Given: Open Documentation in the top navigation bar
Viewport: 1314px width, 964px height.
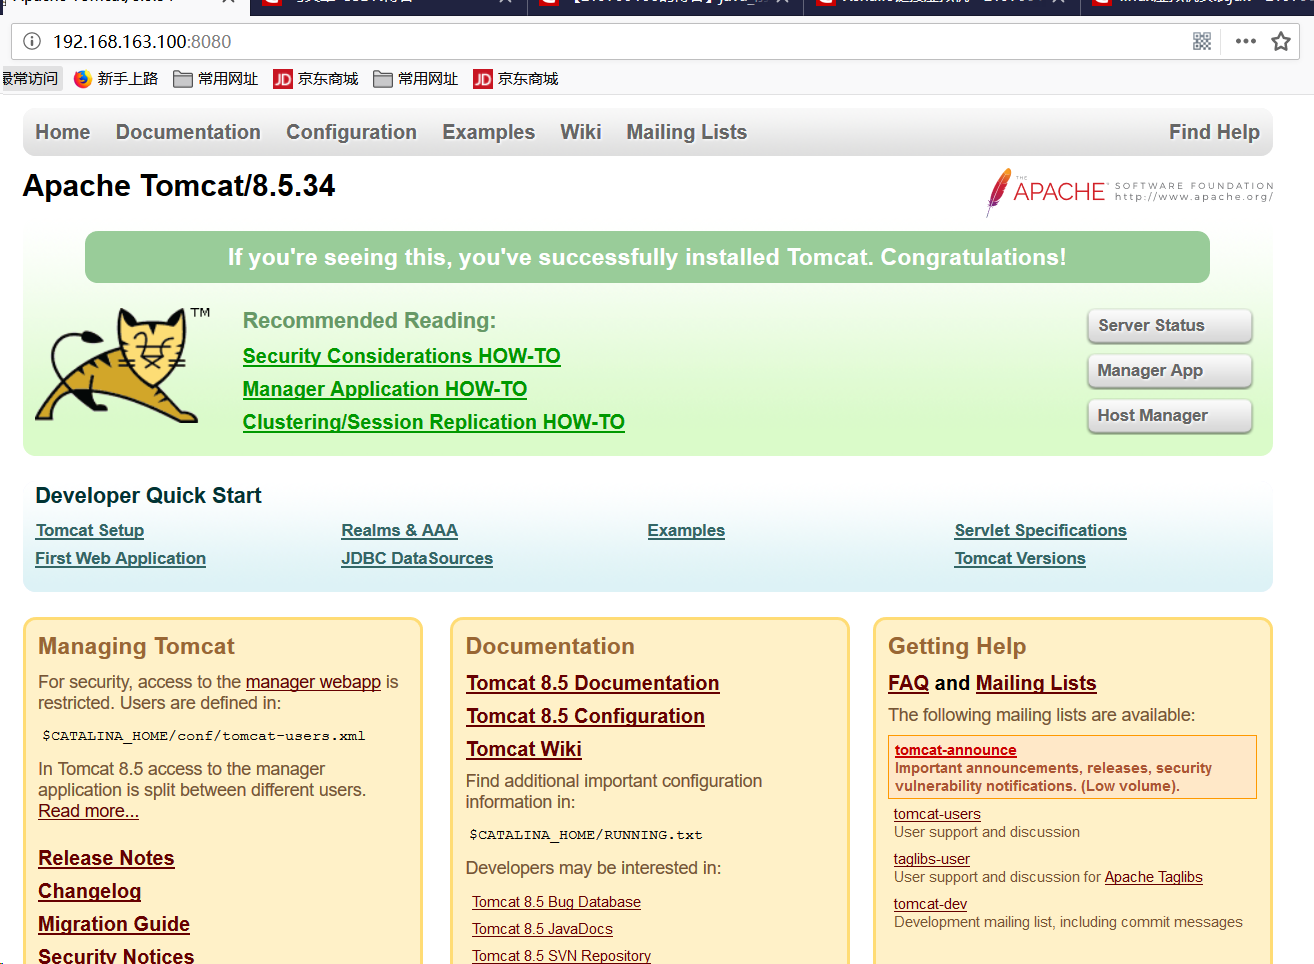Looking at the screenshot, I should pos(188,132).
